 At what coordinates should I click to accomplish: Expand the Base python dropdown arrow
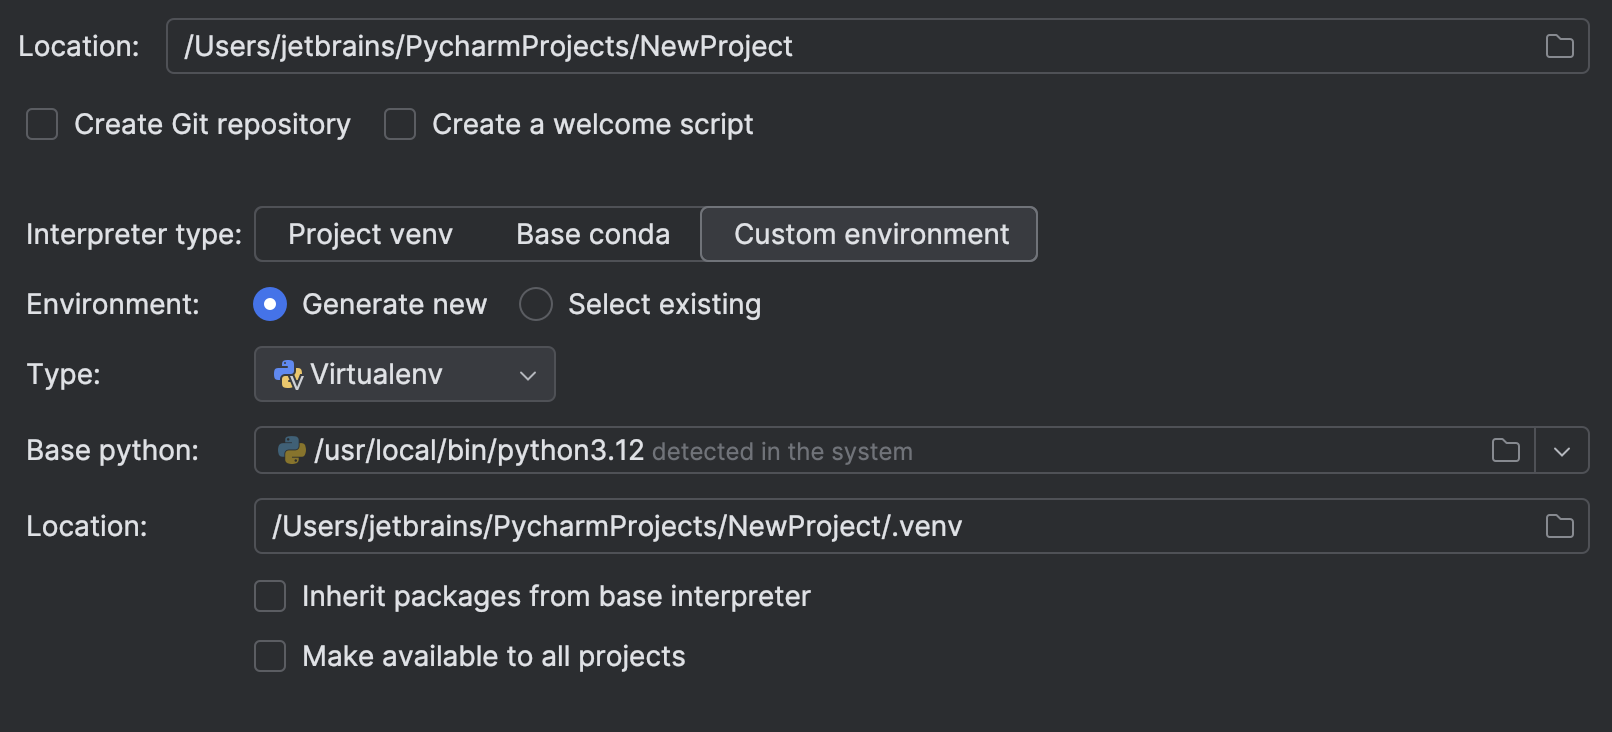tap(1562, 451)
